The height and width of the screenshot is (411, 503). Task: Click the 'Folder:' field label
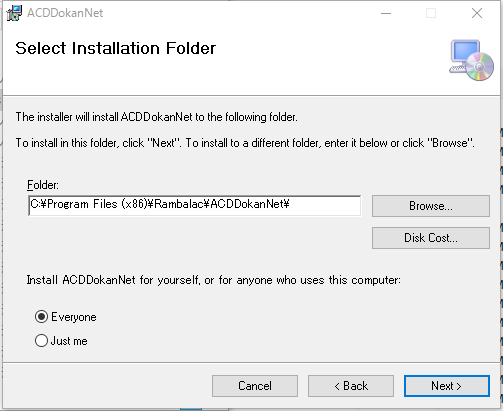point(43,185)
